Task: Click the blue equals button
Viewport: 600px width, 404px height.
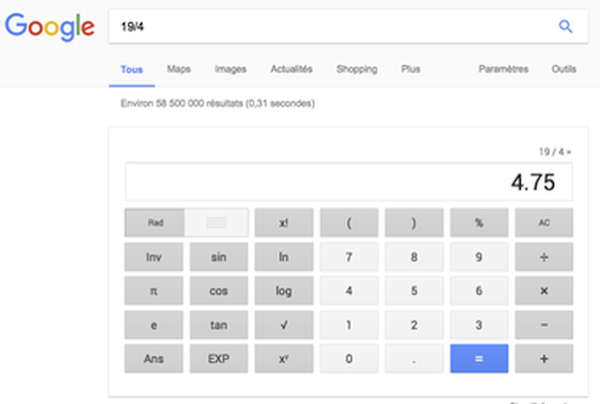Action: (479, 358)
